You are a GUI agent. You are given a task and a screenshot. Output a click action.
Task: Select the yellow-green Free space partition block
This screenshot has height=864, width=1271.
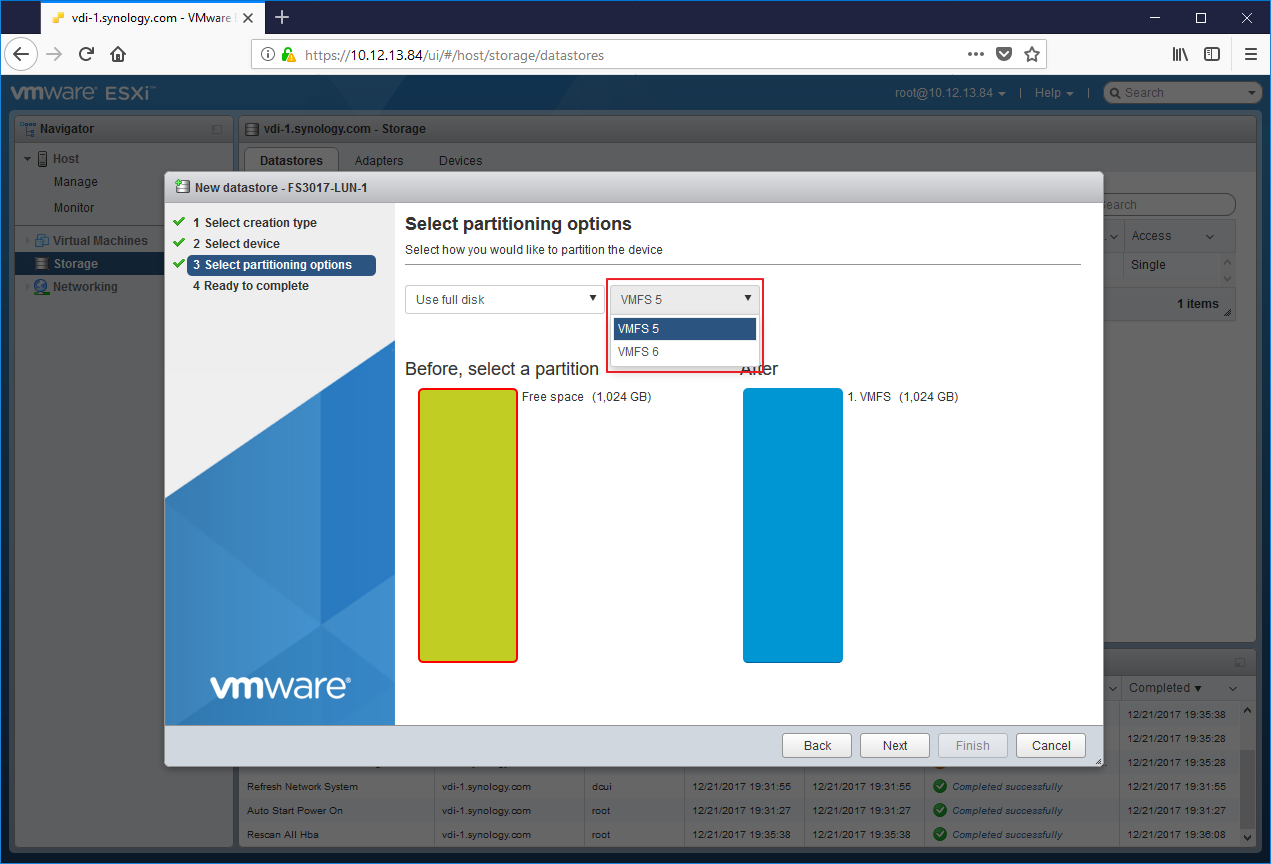tap(468, 525)
